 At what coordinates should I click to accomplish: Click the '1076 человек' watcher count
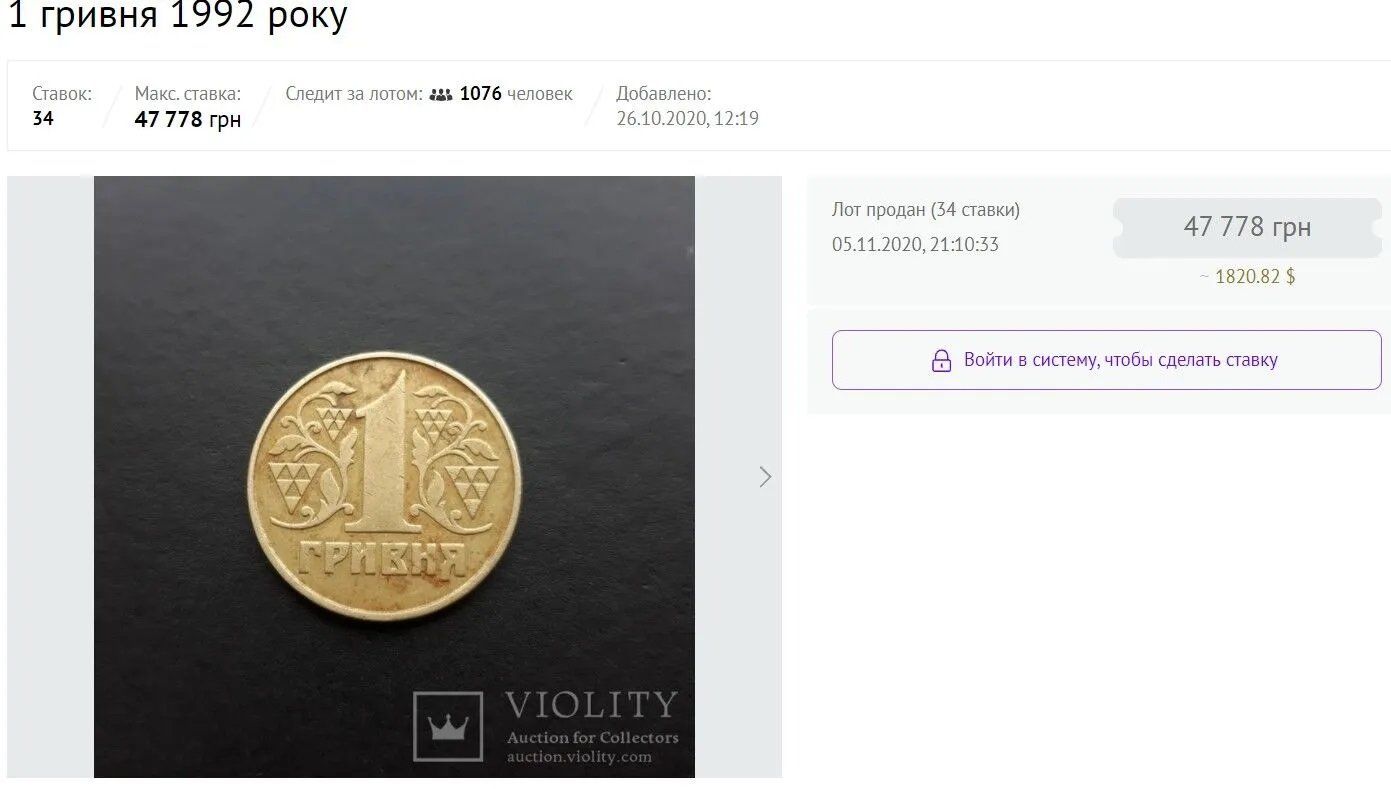click(516, 94)
